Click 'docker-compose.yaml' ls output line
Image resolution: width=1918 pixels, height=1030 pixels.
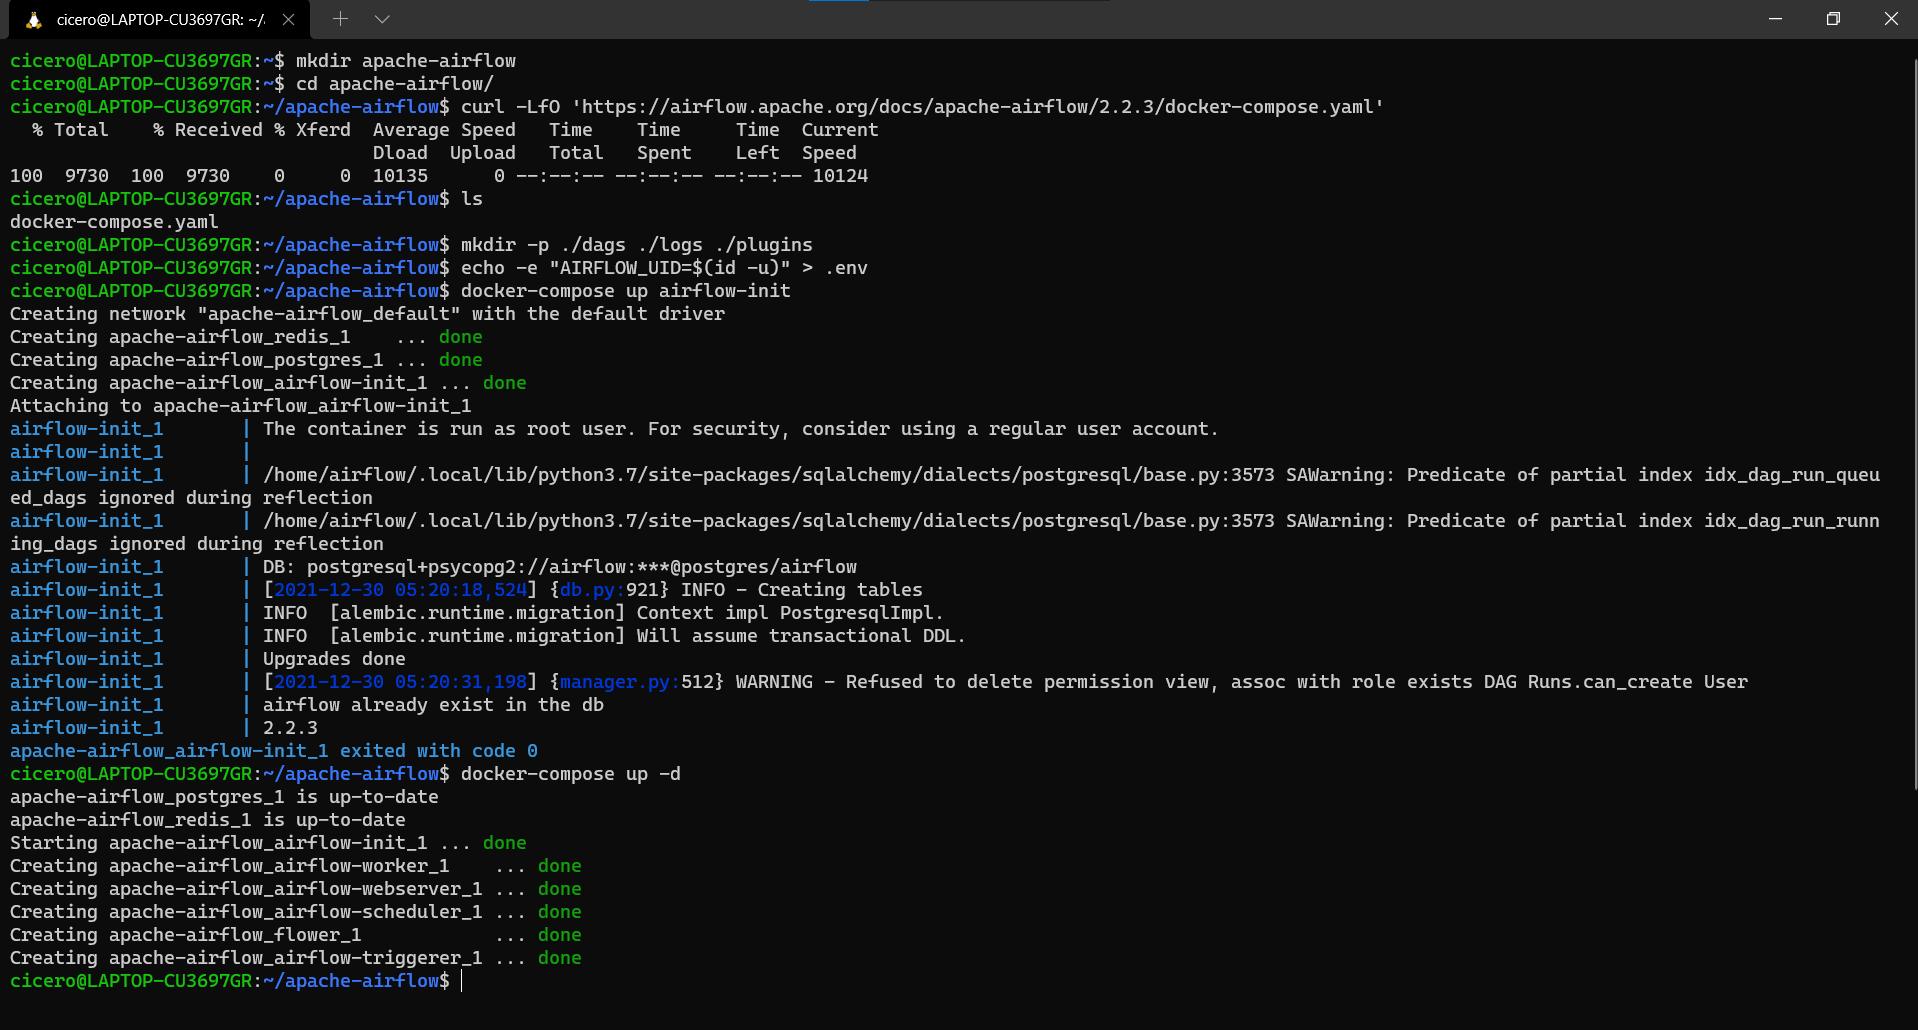click(x=114, y=222)
